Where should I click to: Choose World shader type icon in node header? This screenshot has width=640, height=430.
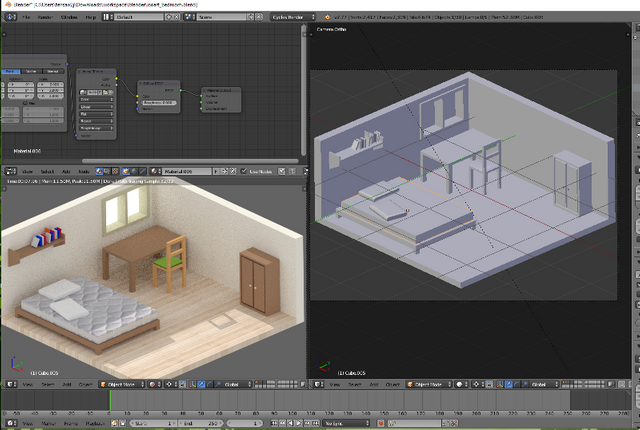(x=135, y=171)
